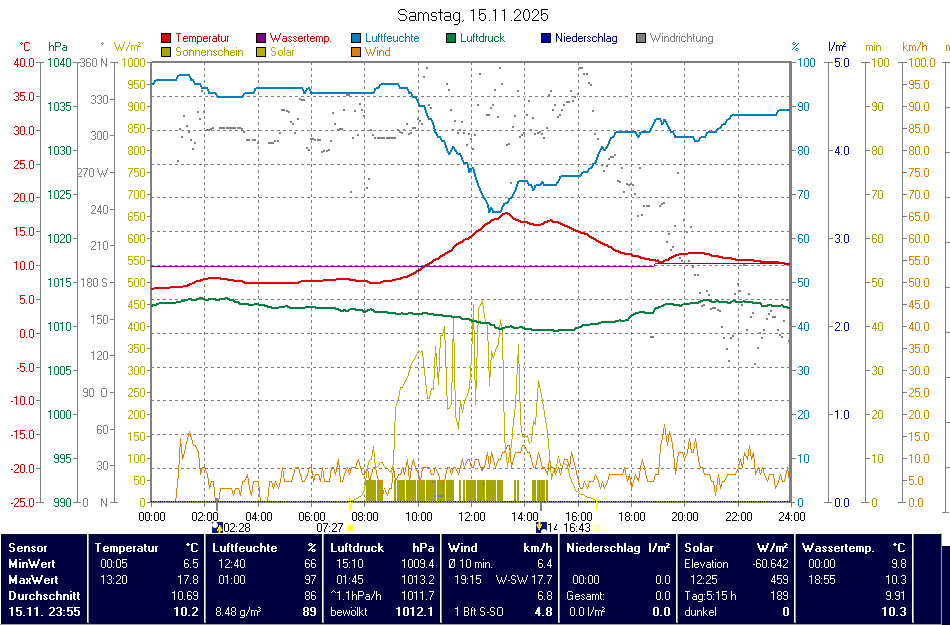Click the Sensor column header in table
This screenshot has height=625, width=950.
[28, 548]
